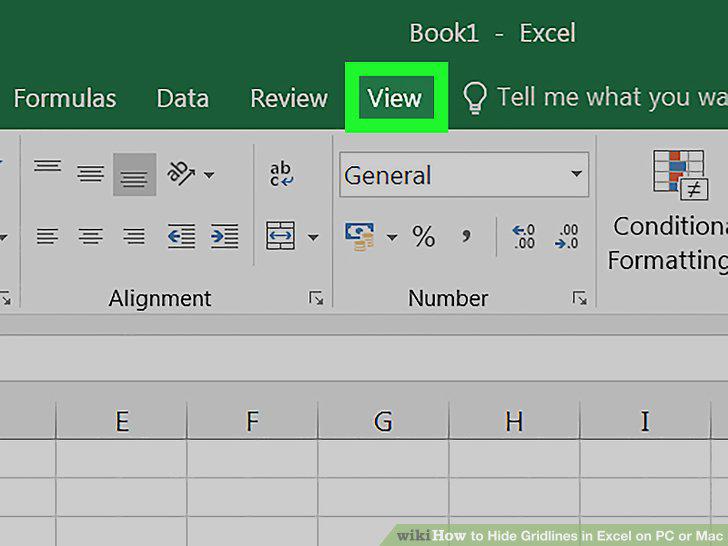The width and height of the screenshot is (728, 546).
Task: Center text horizontally
Action: point(91,236)
